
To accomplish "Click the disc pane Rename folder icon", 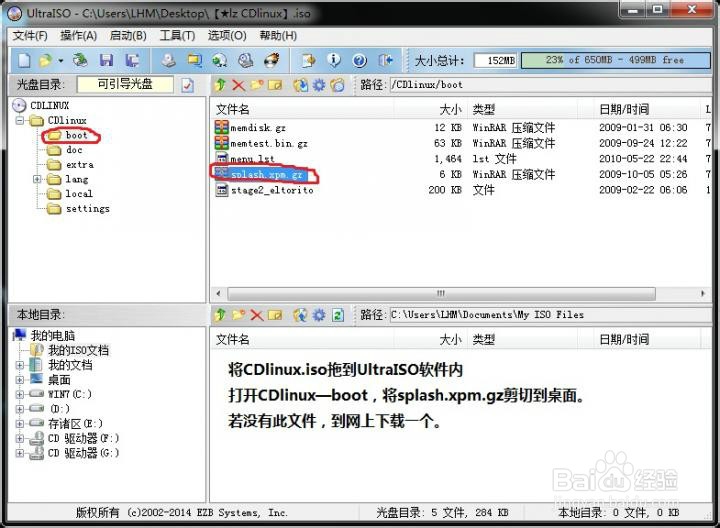I will 275,85.
